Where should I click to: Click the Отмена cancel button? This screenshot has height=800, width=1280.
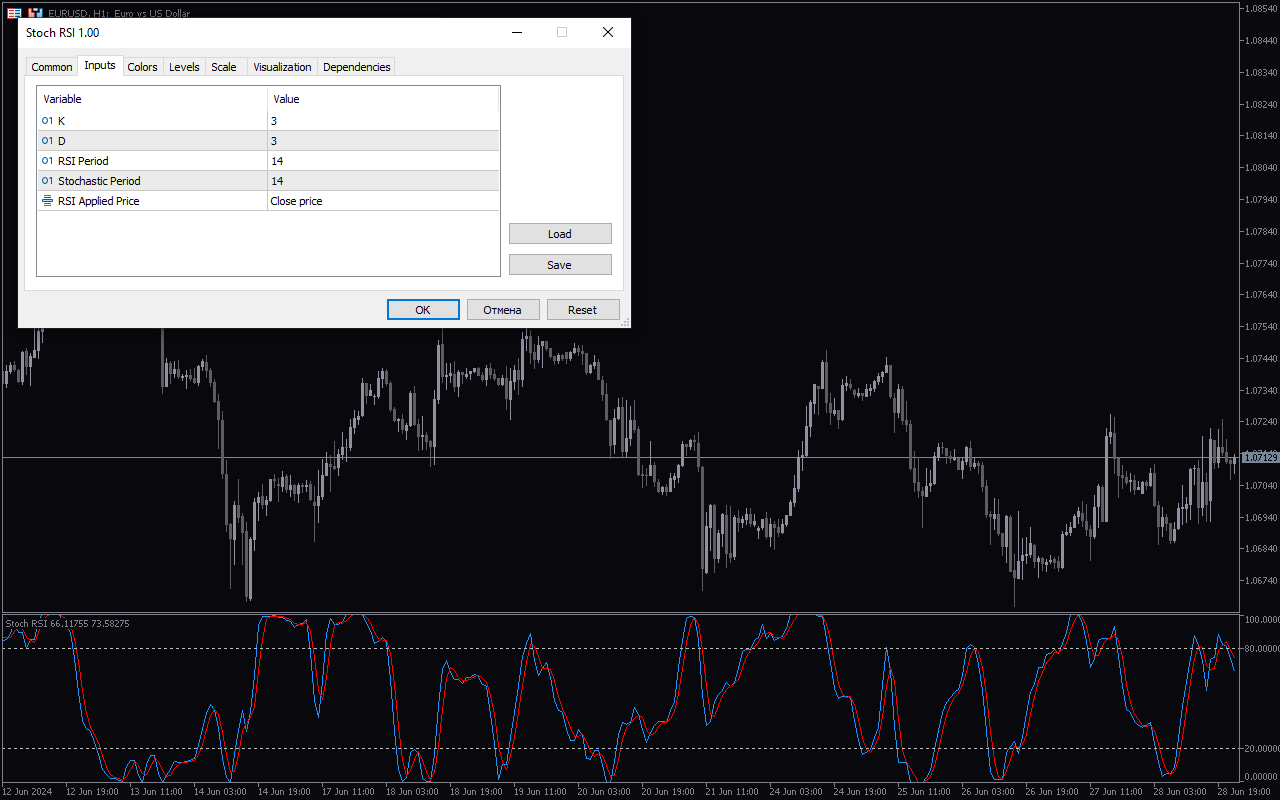coord(503,310)
